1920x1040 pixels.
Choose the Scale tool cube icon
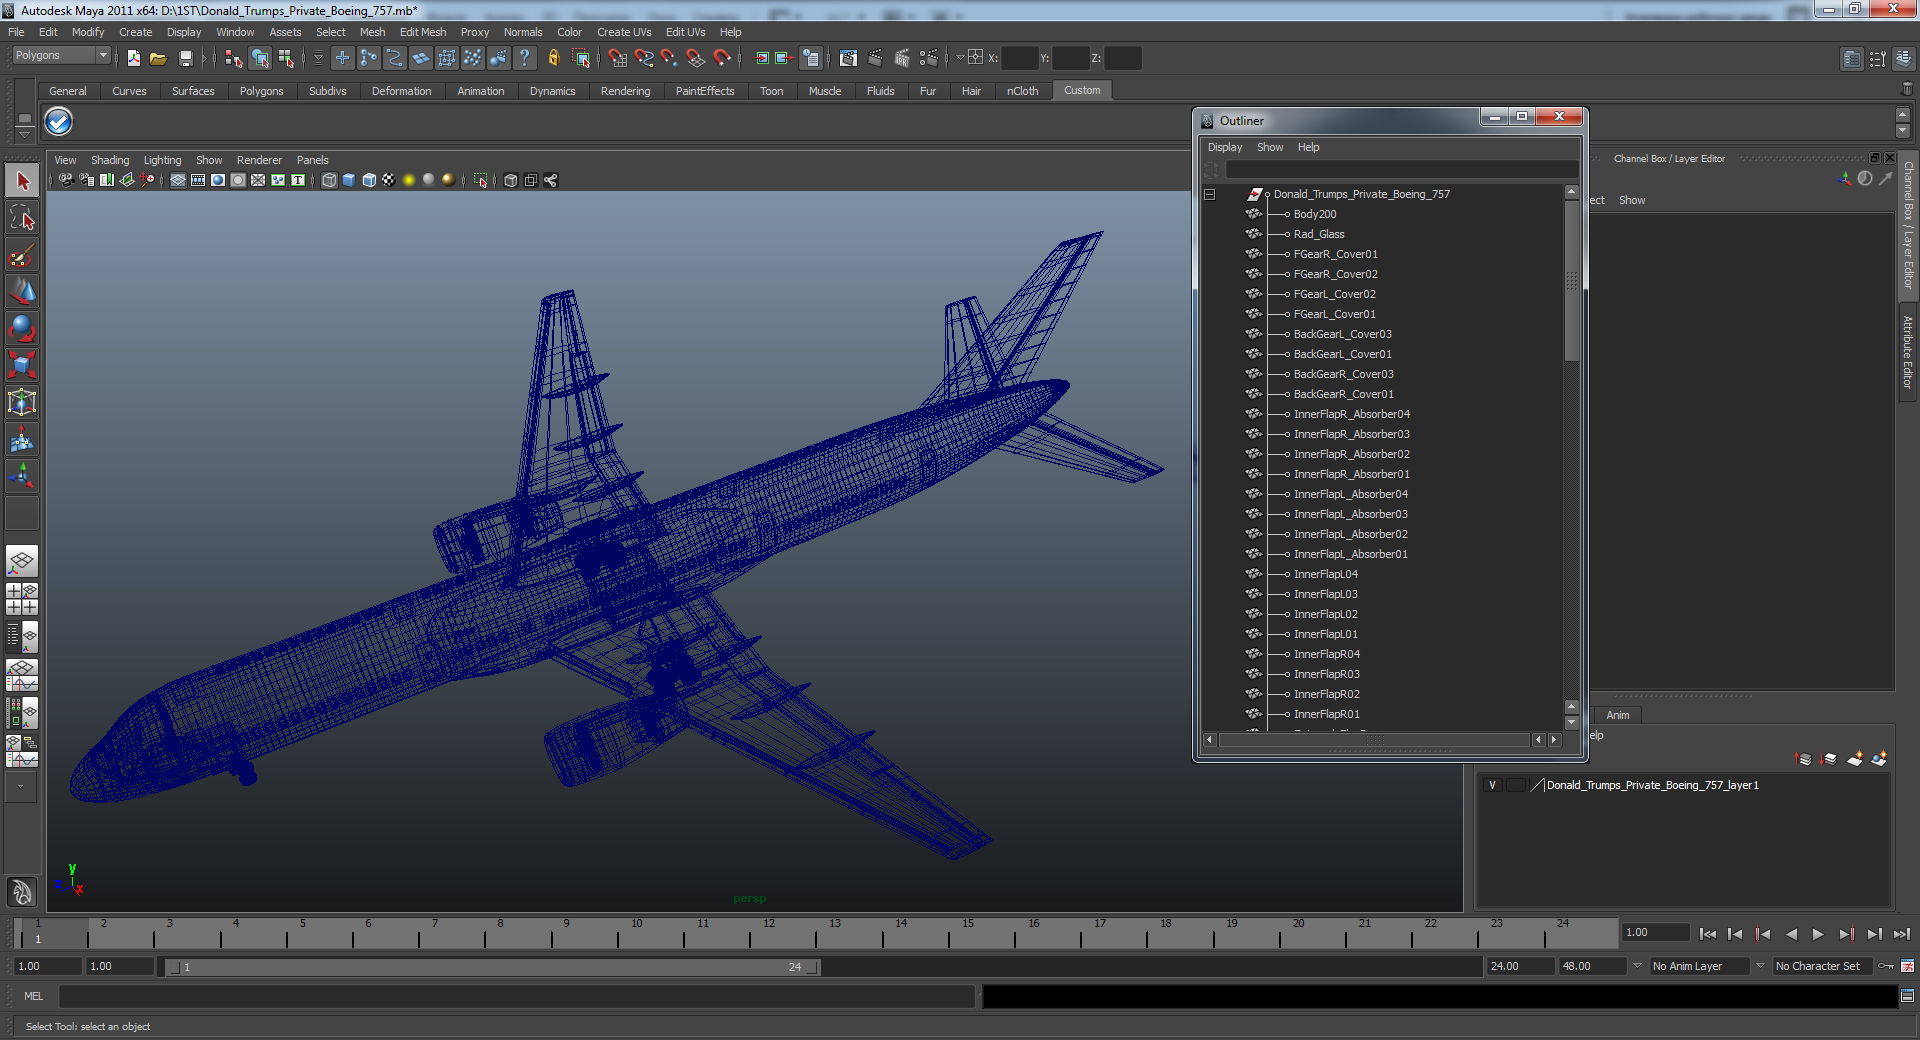point(22,366)
